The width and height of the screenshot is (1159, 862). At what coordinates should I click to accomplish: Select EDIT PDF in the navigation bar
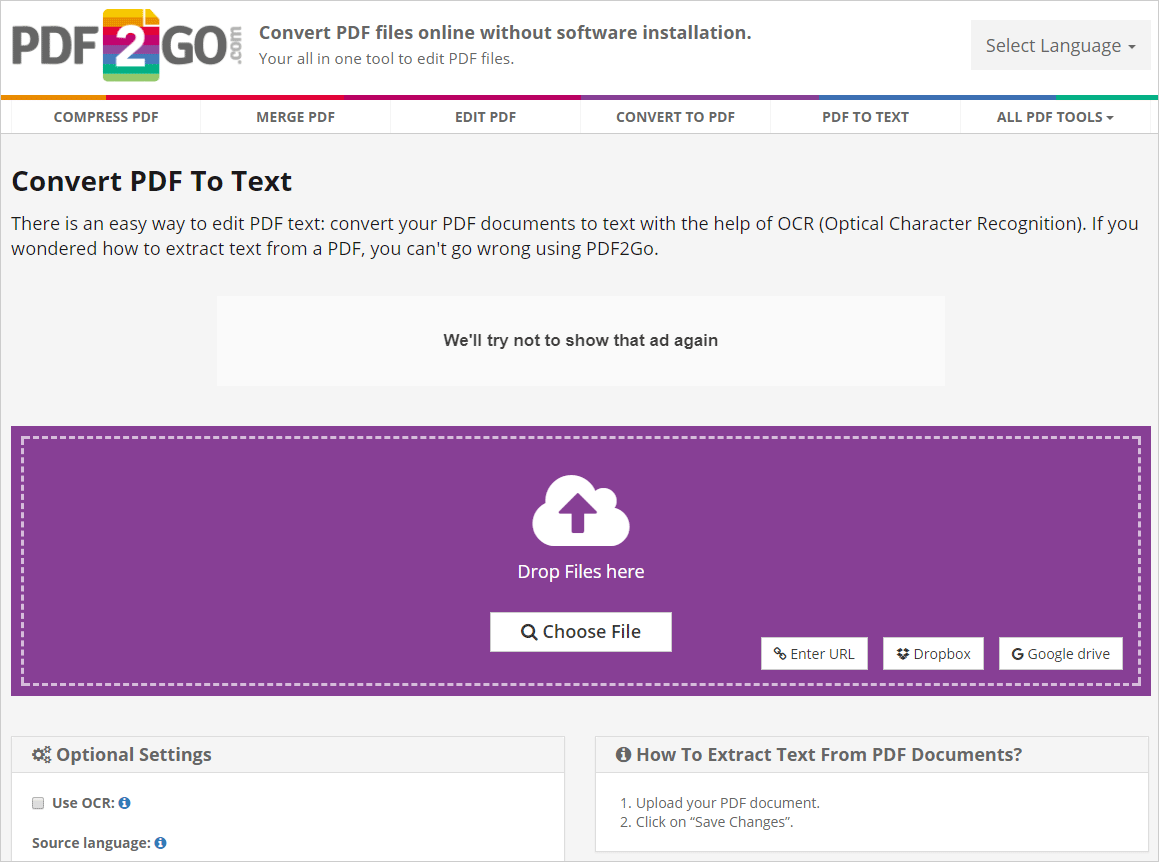[486, 117]
